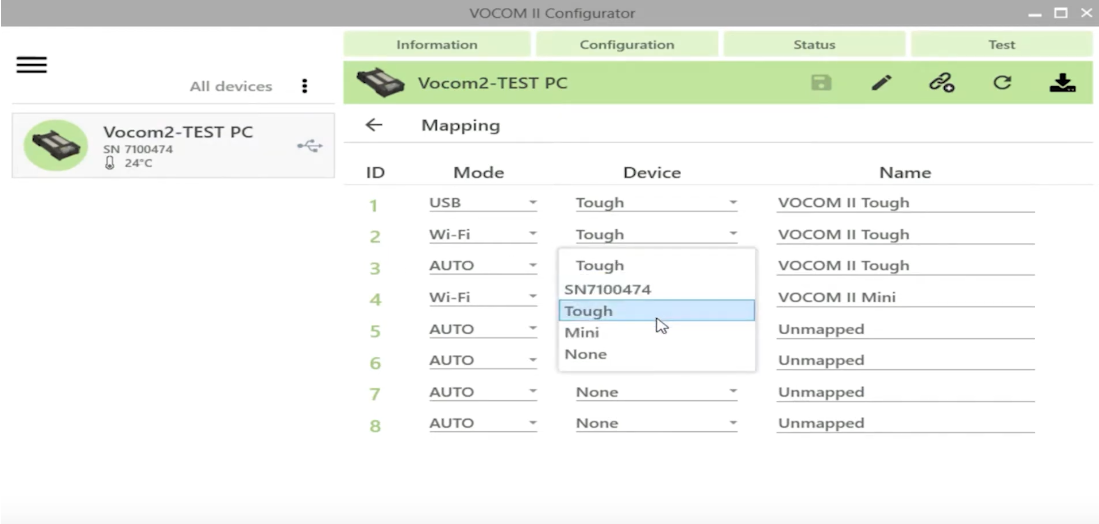Click the Vocom2-TEST PC device avatar in sidebar
The width and height of the screenshot is (1099, 524).
point(56,145)
